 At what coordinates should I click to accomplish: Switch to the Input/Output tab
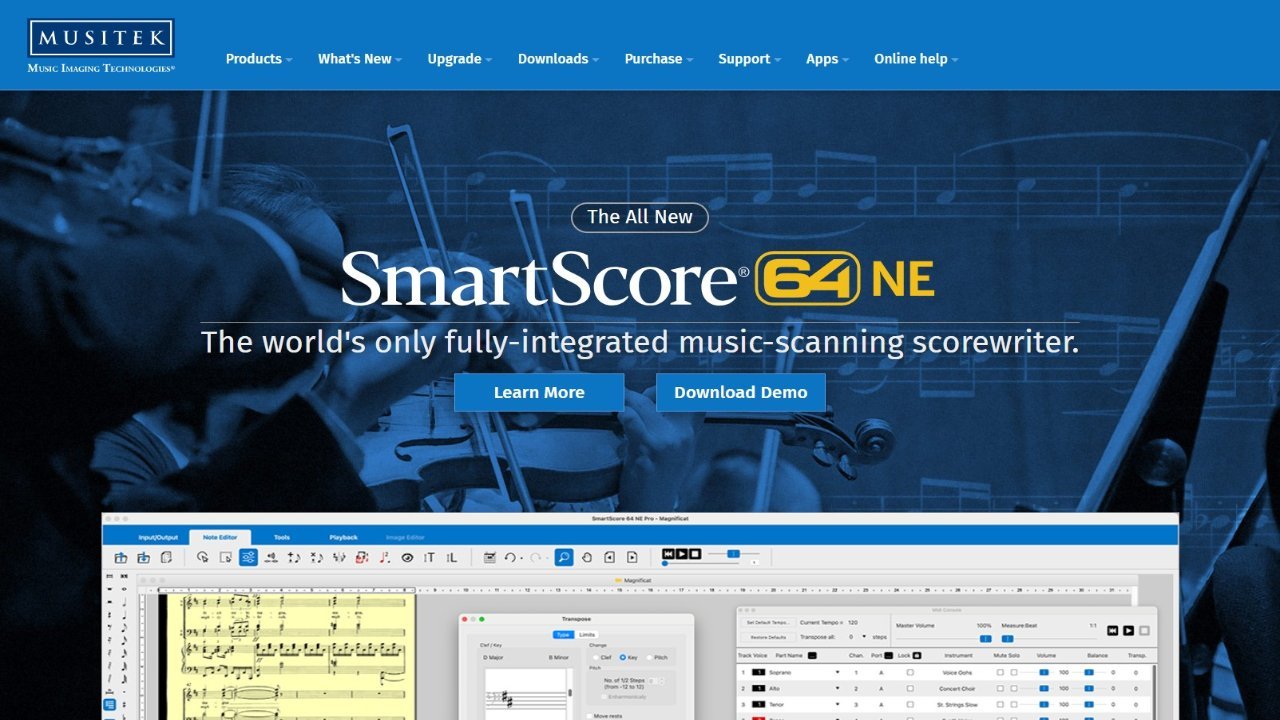(158, 537)
